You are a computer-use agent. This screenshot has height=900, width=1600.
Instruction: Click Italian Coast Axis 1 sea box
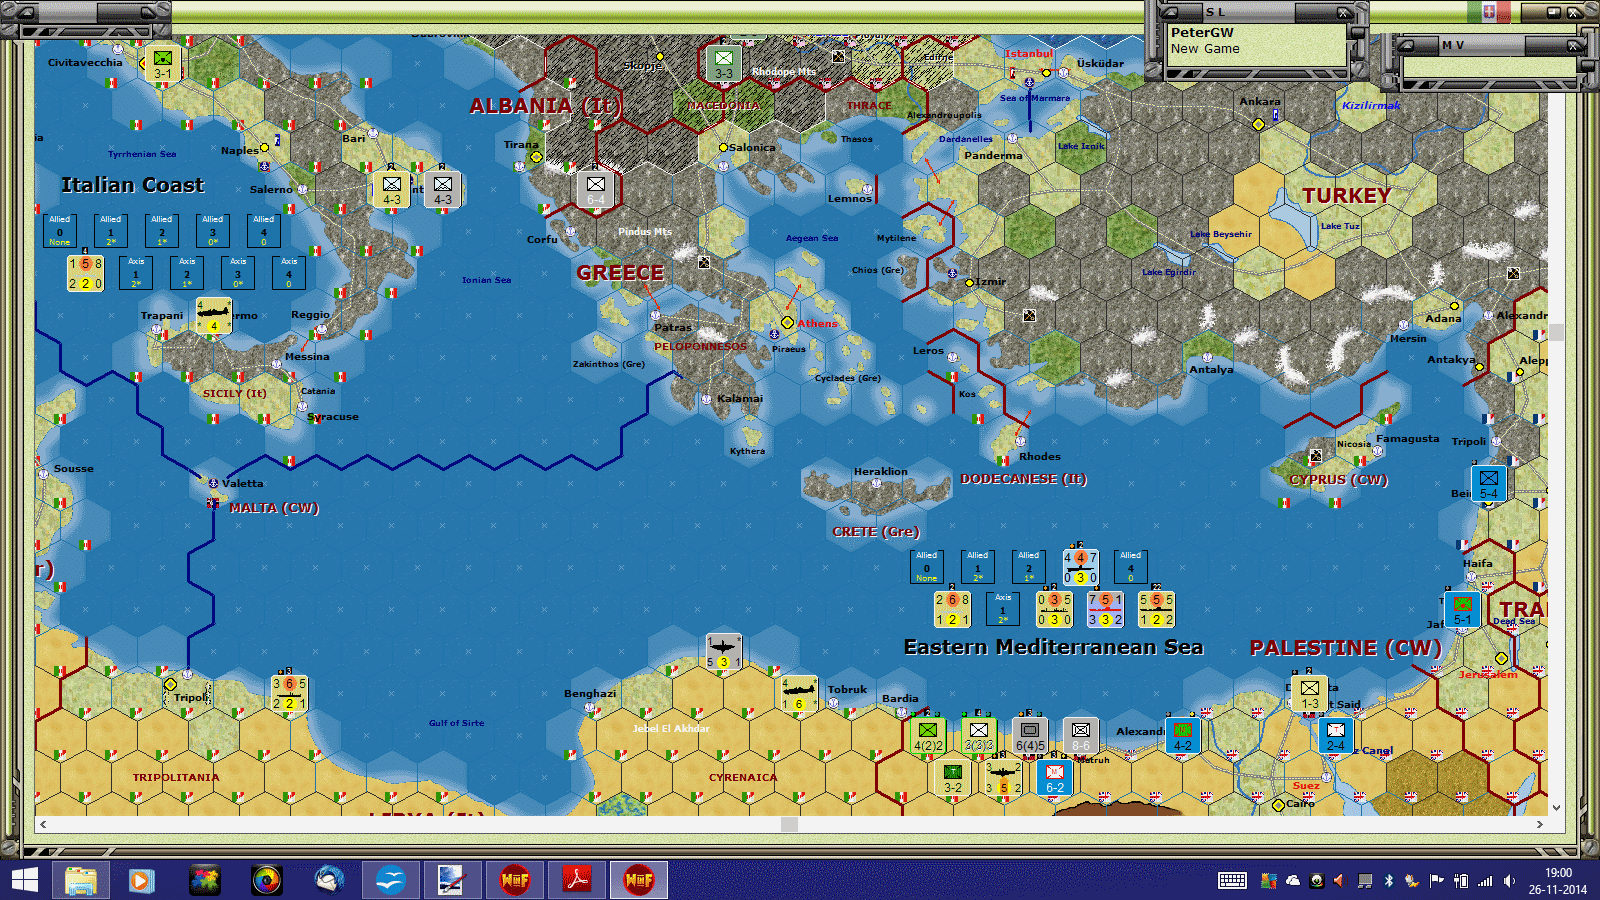pos(136,273)
